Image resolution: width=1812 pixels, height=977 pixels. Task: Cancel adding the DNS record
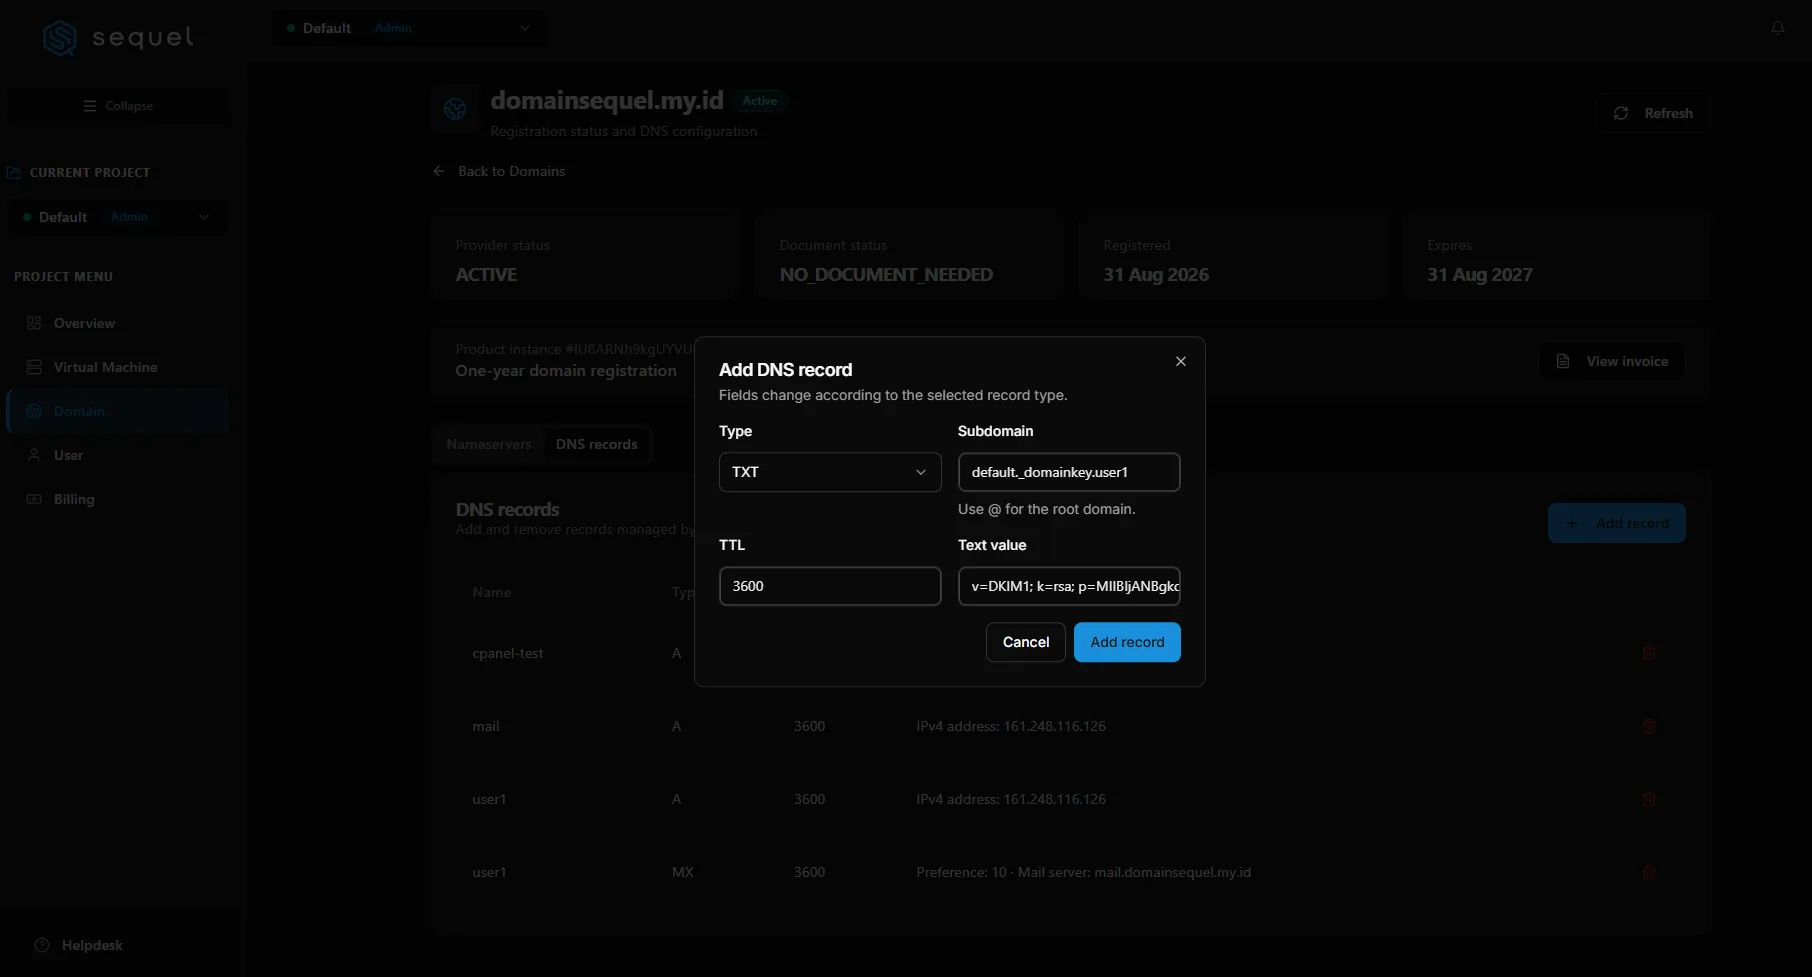coord(1026,642)
